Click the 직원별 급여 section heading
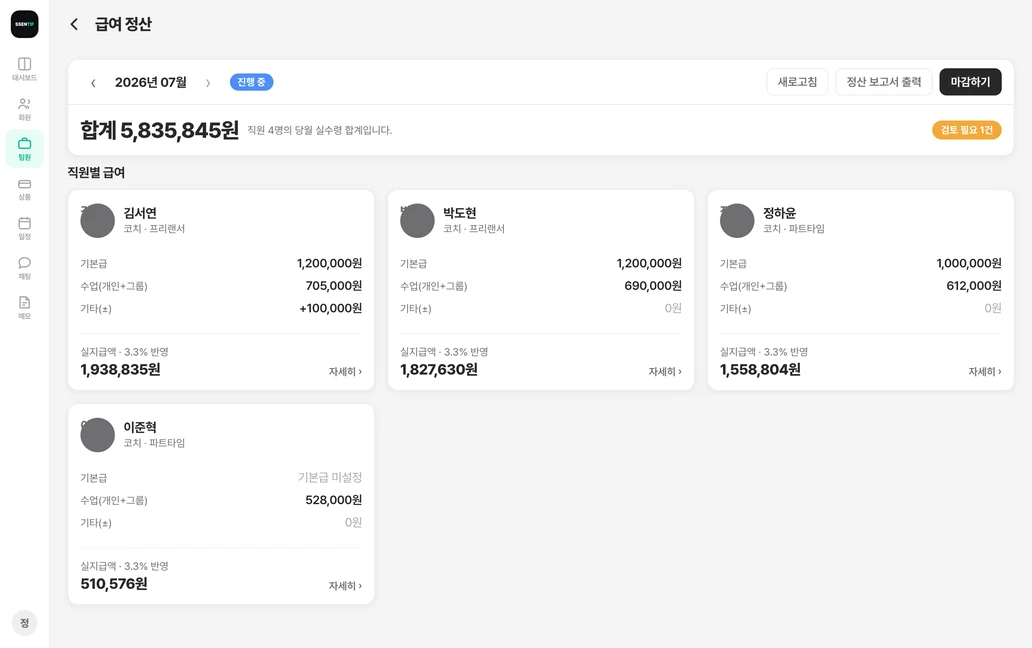The height and width of the screenshot is (648, 1032). click(96, 172)
